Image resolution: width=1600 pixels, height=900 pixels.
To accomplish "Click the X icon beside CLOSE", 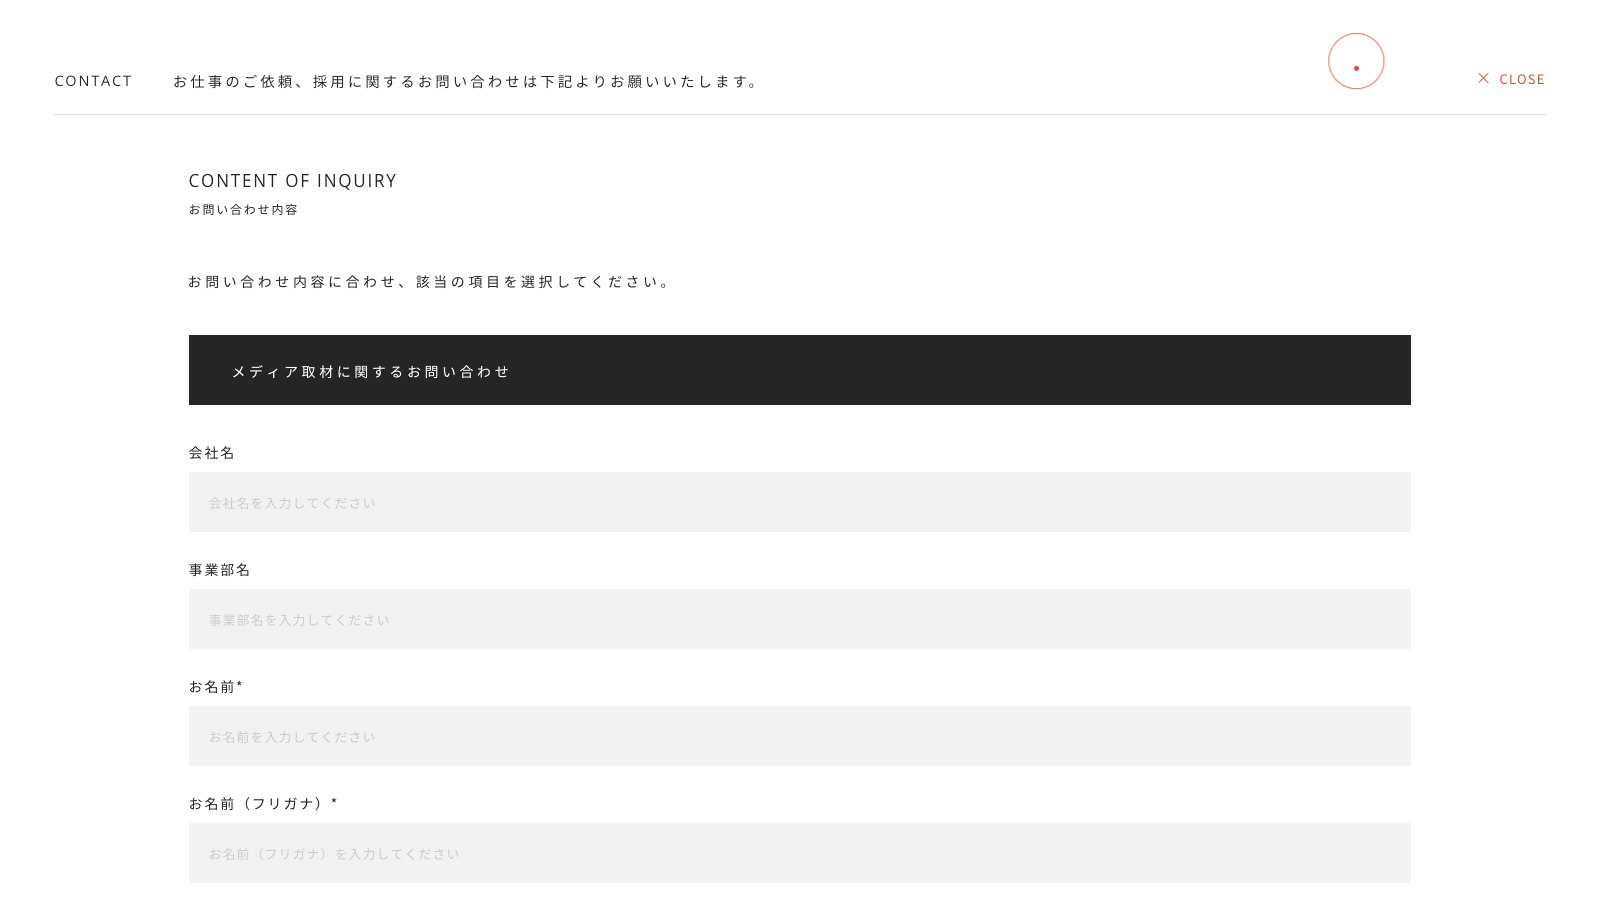I will 1483,78.
